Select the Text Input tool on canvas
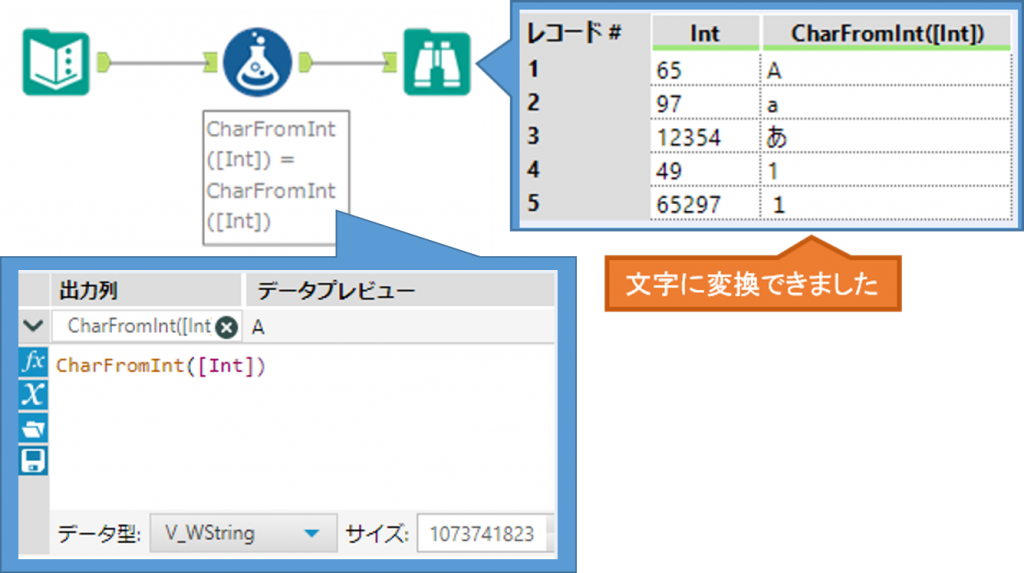 (x=56, y=63)
